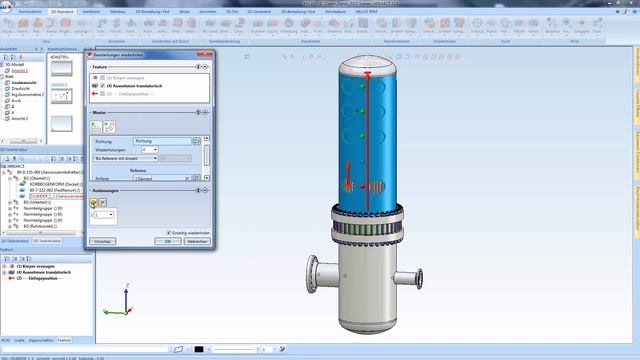Collapse the Auslassungen section in the dialog
Viewport: 640px width, 360px height.
coord(205,190)
